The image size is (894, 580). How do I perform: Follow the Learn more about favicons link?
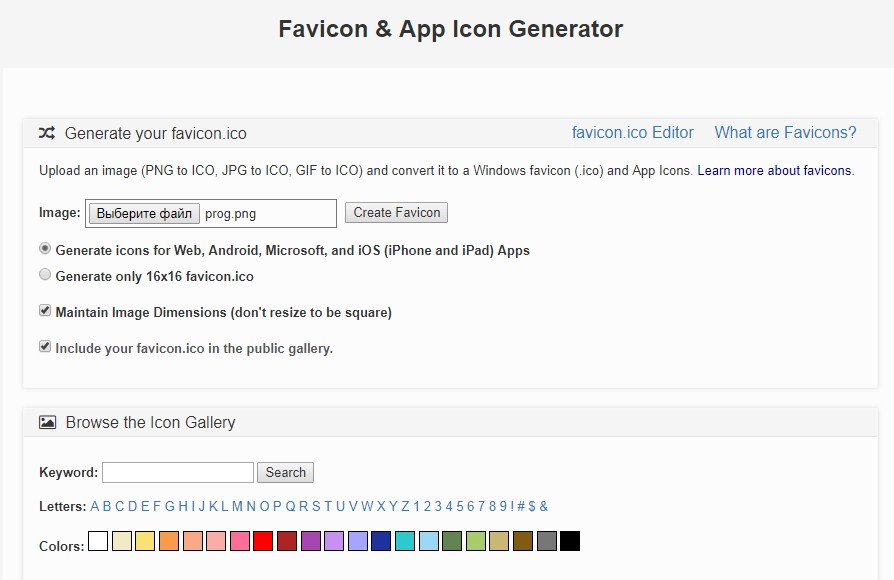(x=774, y=171)
